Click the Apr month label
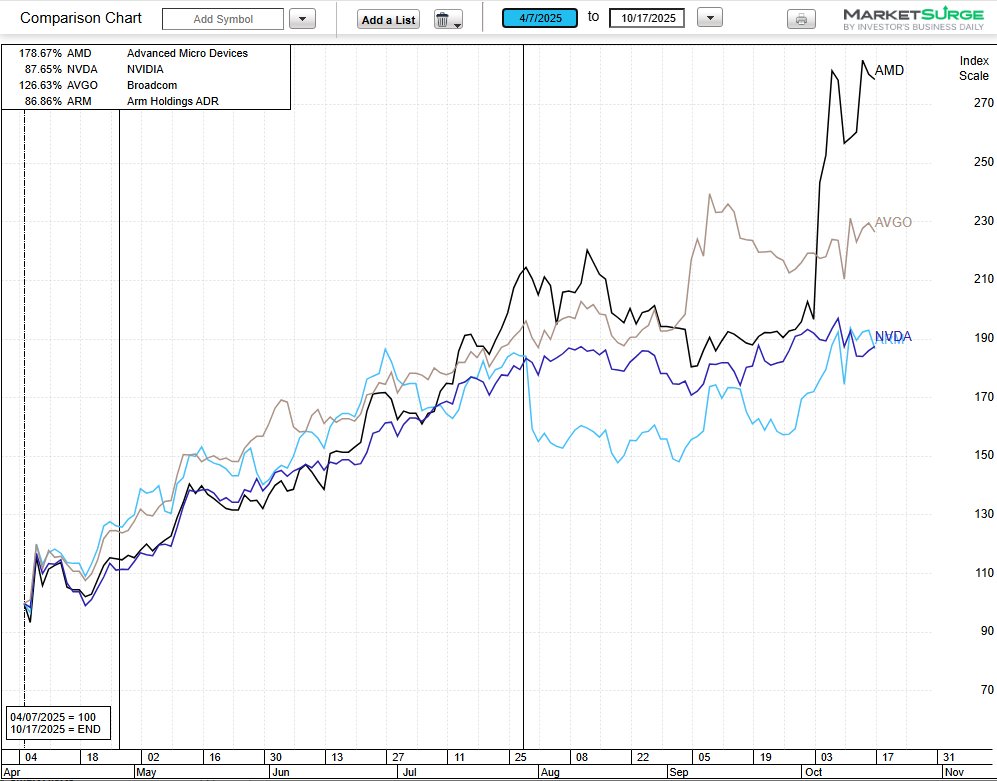 [x=12, y=772]
